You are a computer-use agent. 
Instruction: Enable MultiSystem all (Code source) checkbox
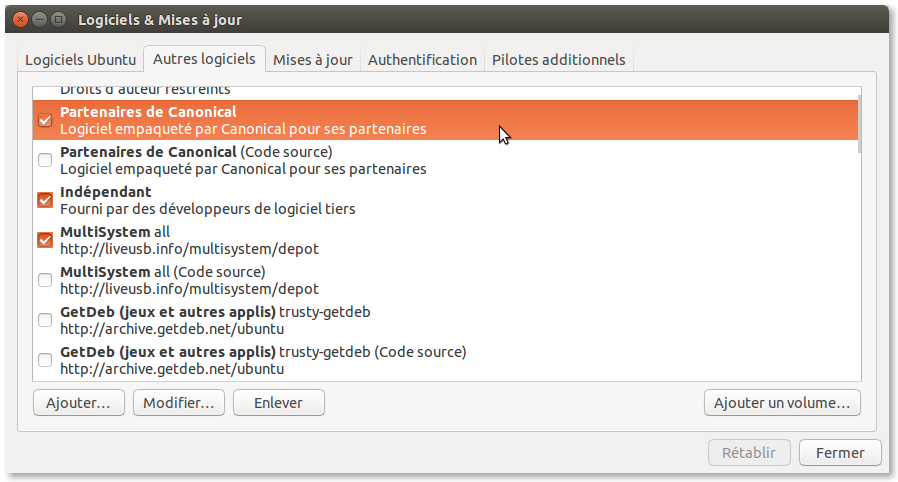point(45,280)
